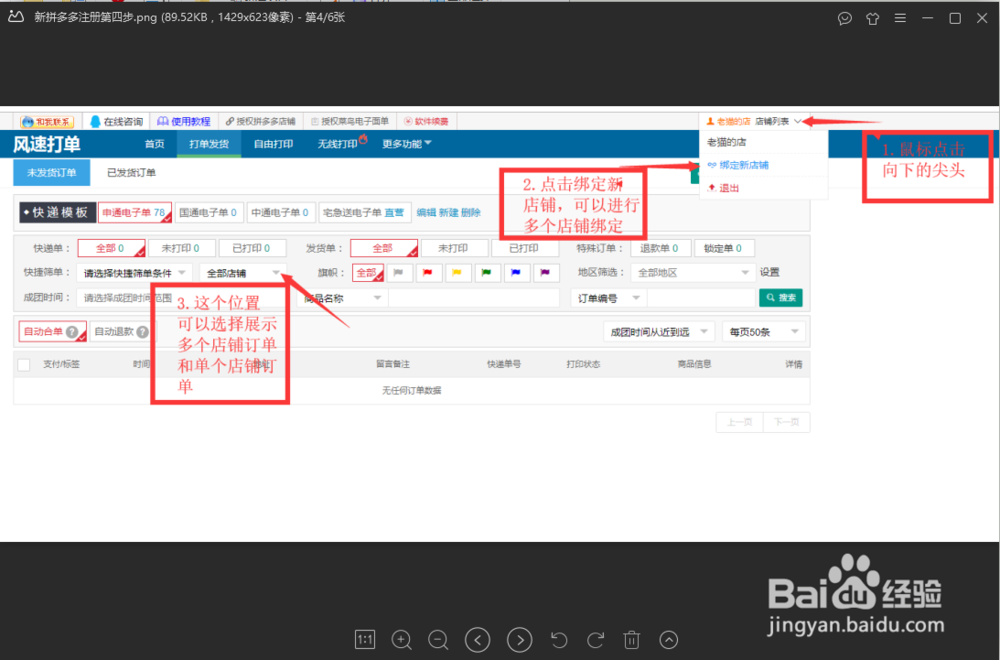Click the 和我联系 contact badge

(x=47, y=121)
